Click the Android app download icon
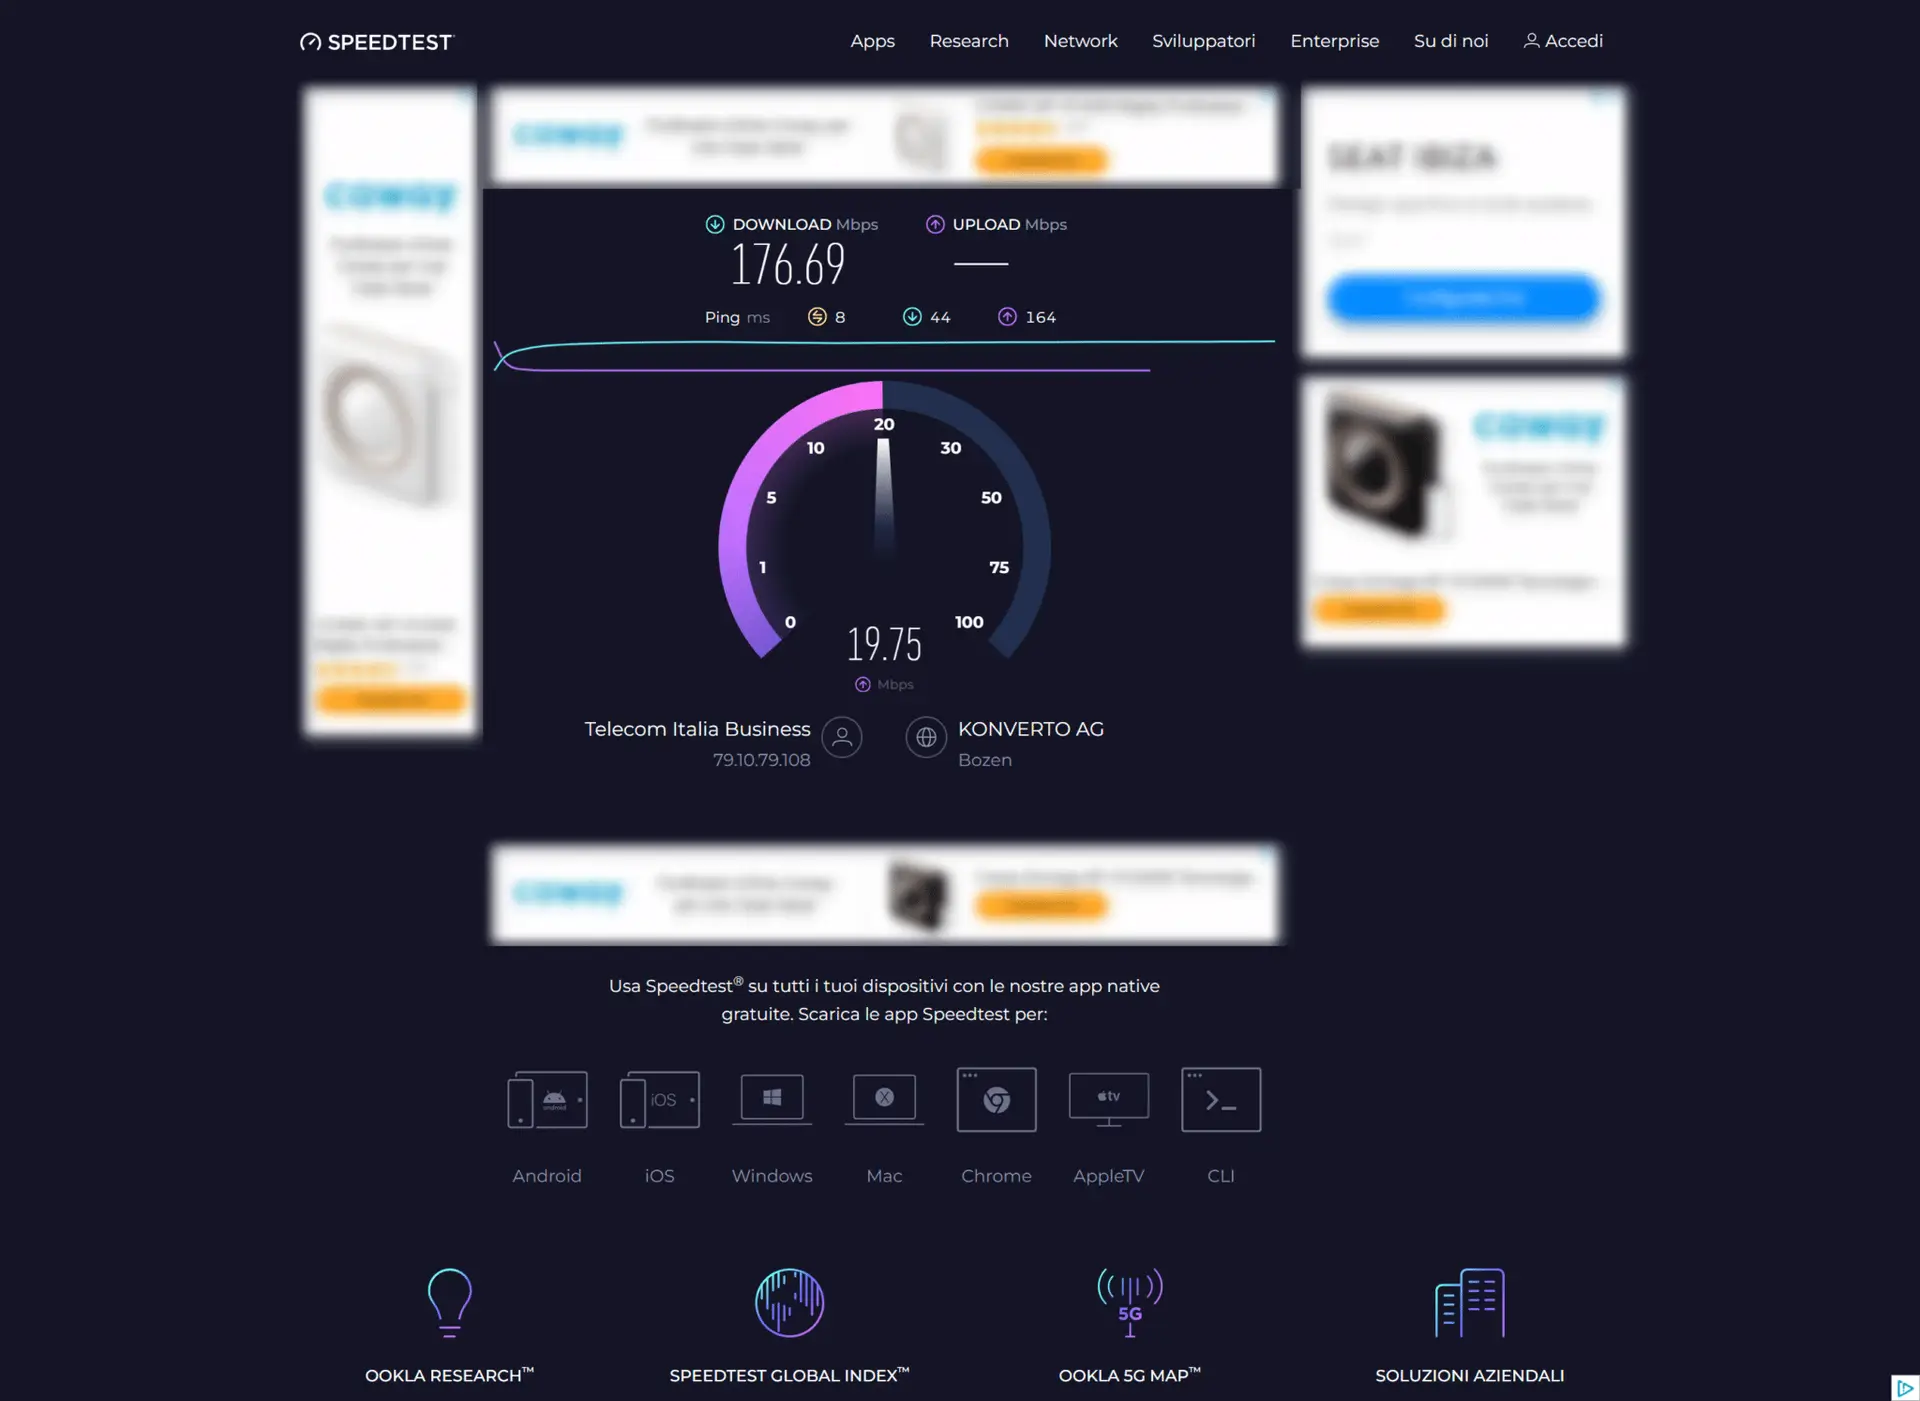The height and width of the screenshot is (1401, 1920). tap(546, 1098)
